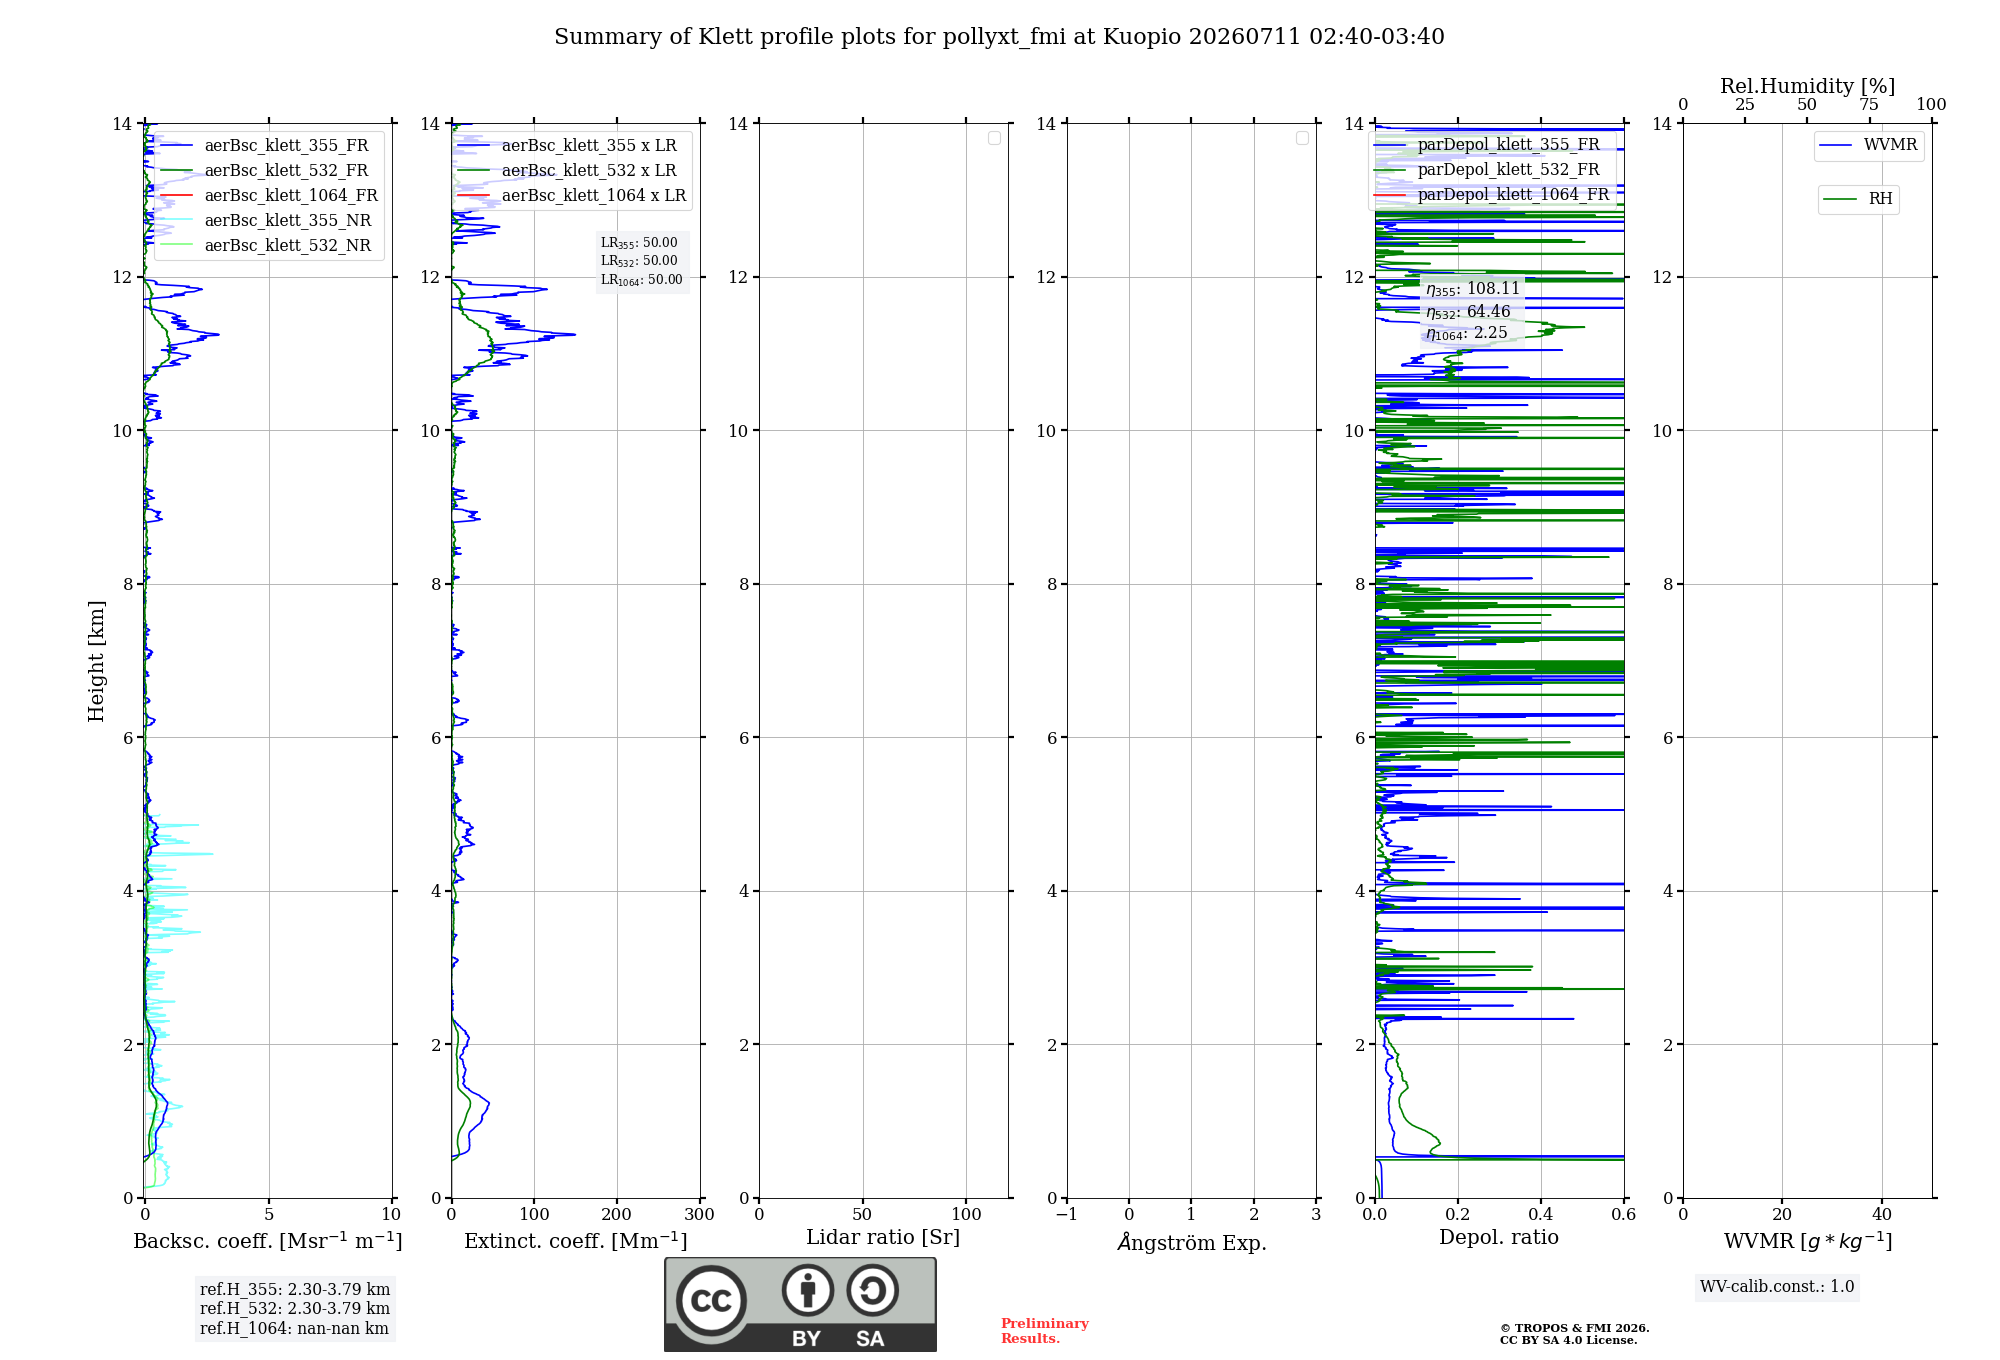Click the blue WVMR legend line
2000x1360 pixels.
(1835, 145)
